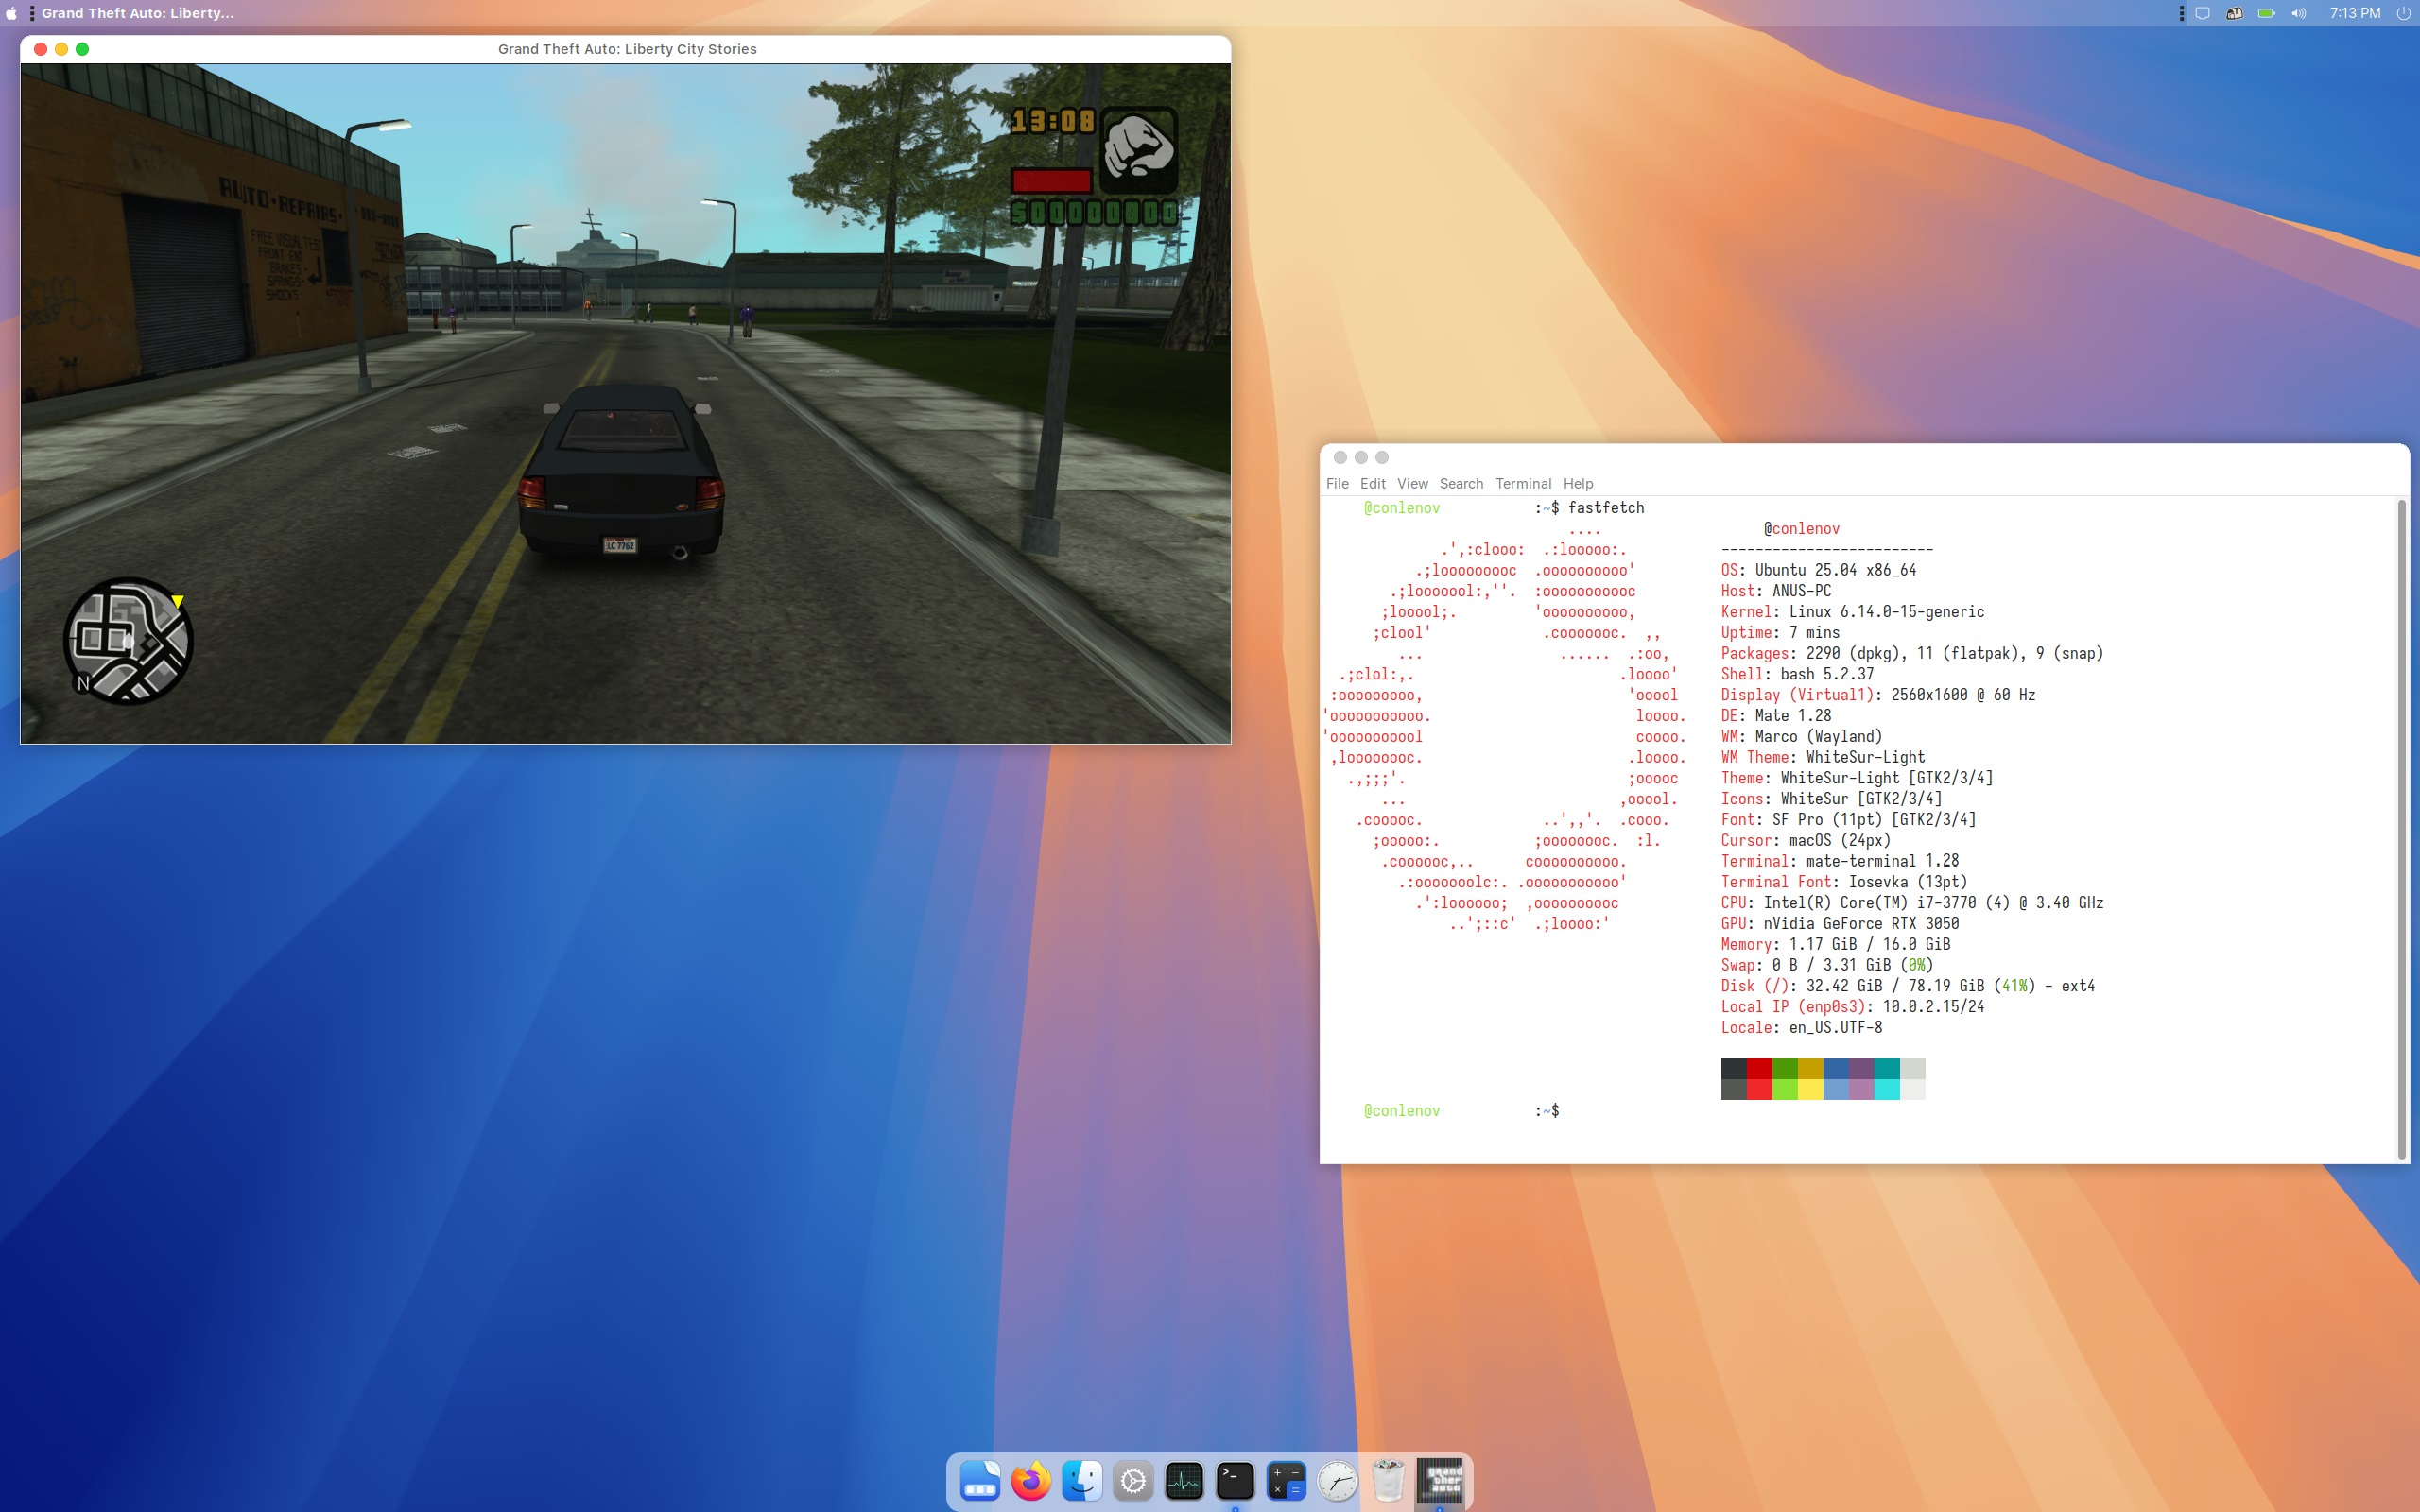Viewport: 2420px width, 1512px height.
Task: Click the bright yellow swatch in bottom palette row
Action: pyautogui.click(x=1810, y=1089)
